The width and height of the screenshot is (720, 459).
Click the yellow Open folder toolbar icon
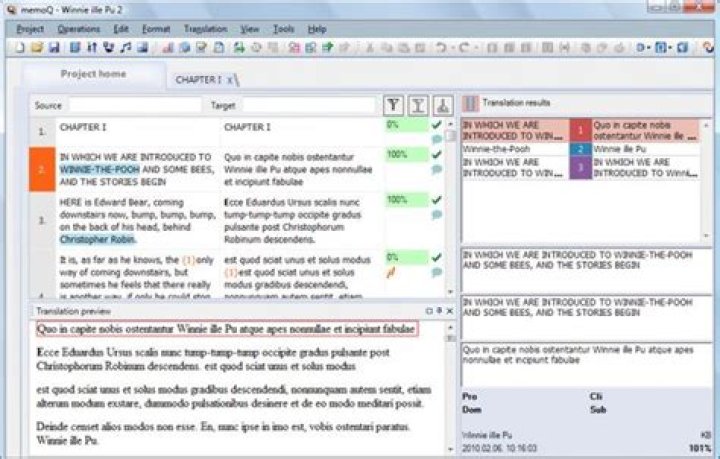coord(37,47)
